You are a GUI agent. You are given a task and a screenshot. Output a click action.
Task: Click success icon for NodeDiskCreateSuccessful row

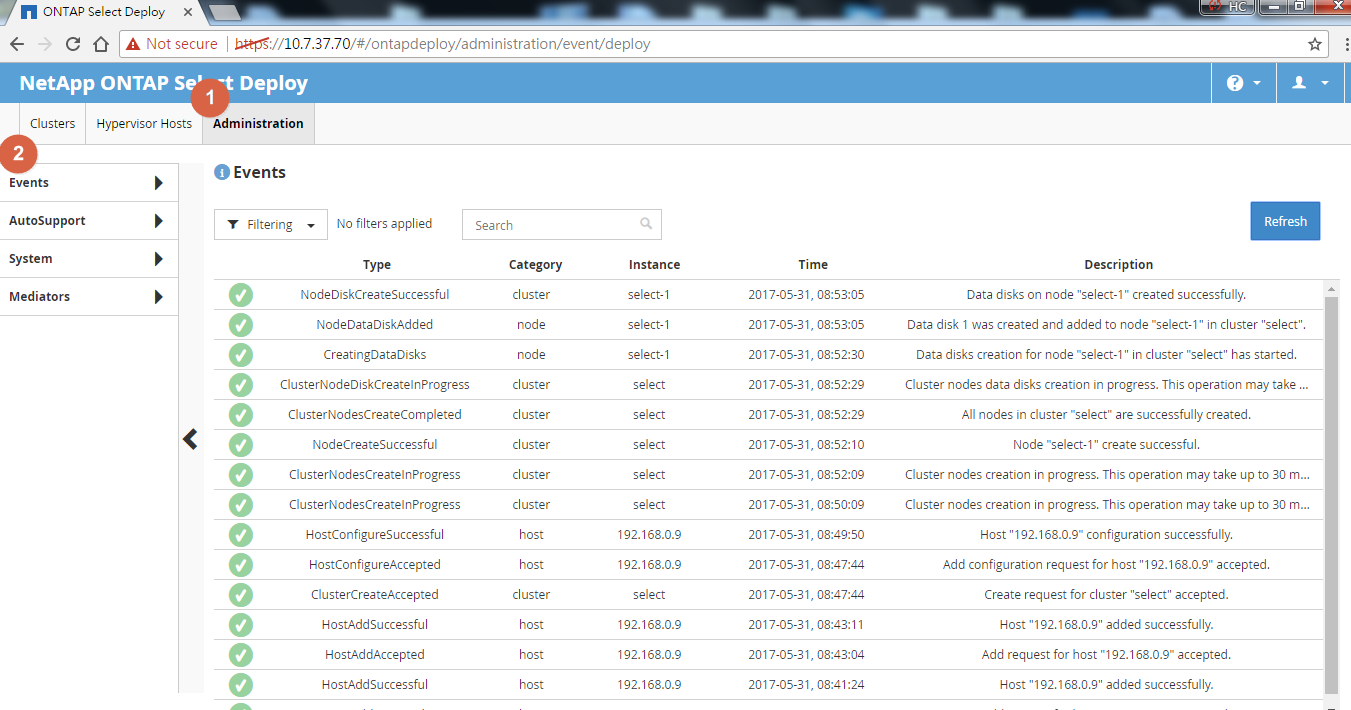coord(241,295)
